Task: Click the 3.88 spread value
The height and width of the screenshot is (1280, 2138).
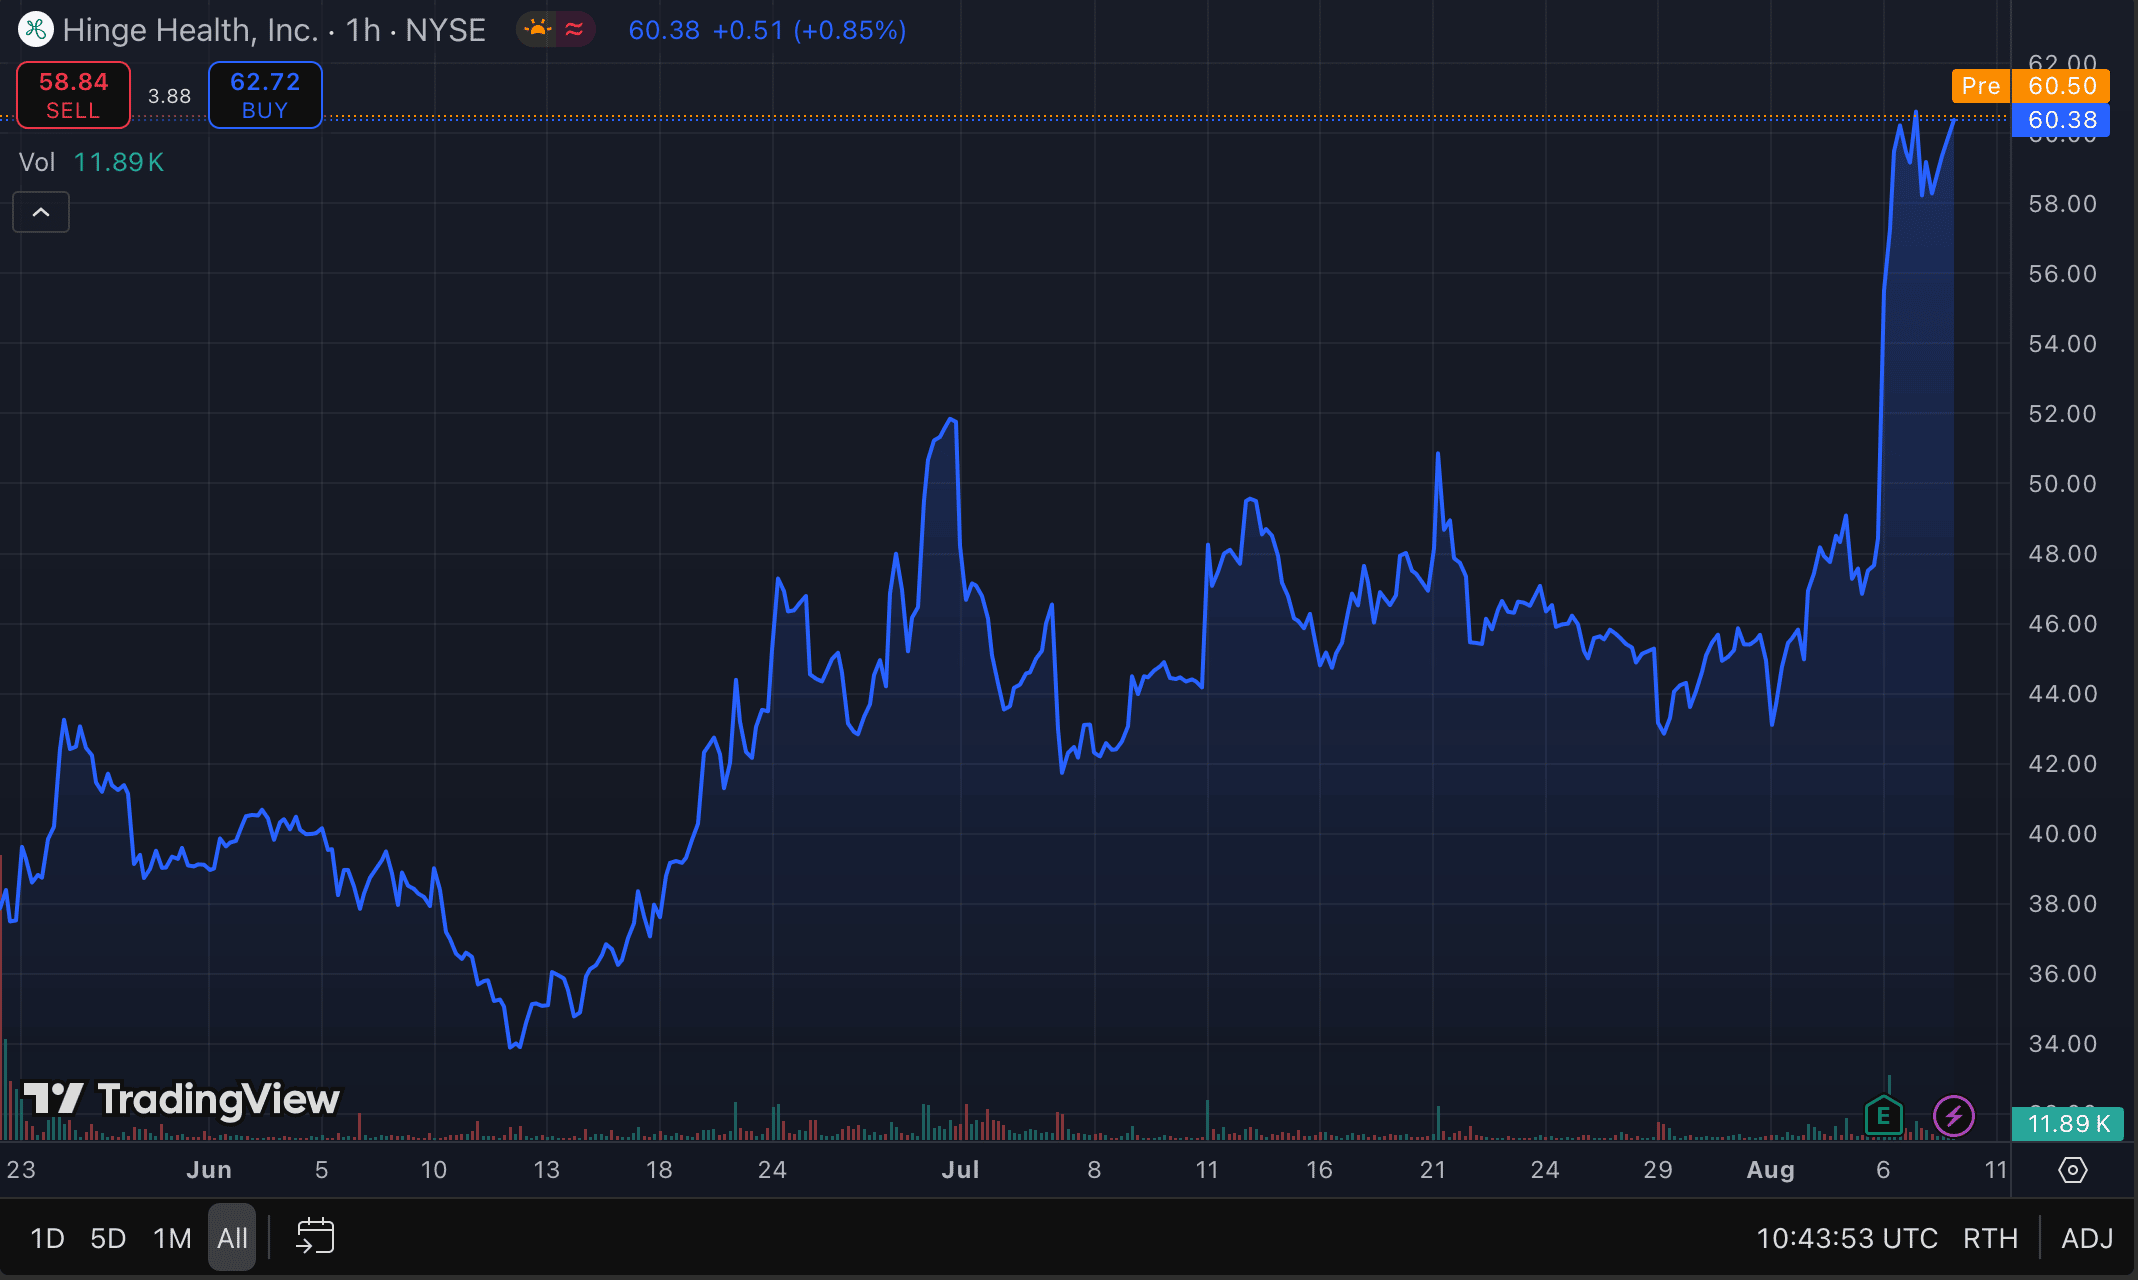Action: 169,96
